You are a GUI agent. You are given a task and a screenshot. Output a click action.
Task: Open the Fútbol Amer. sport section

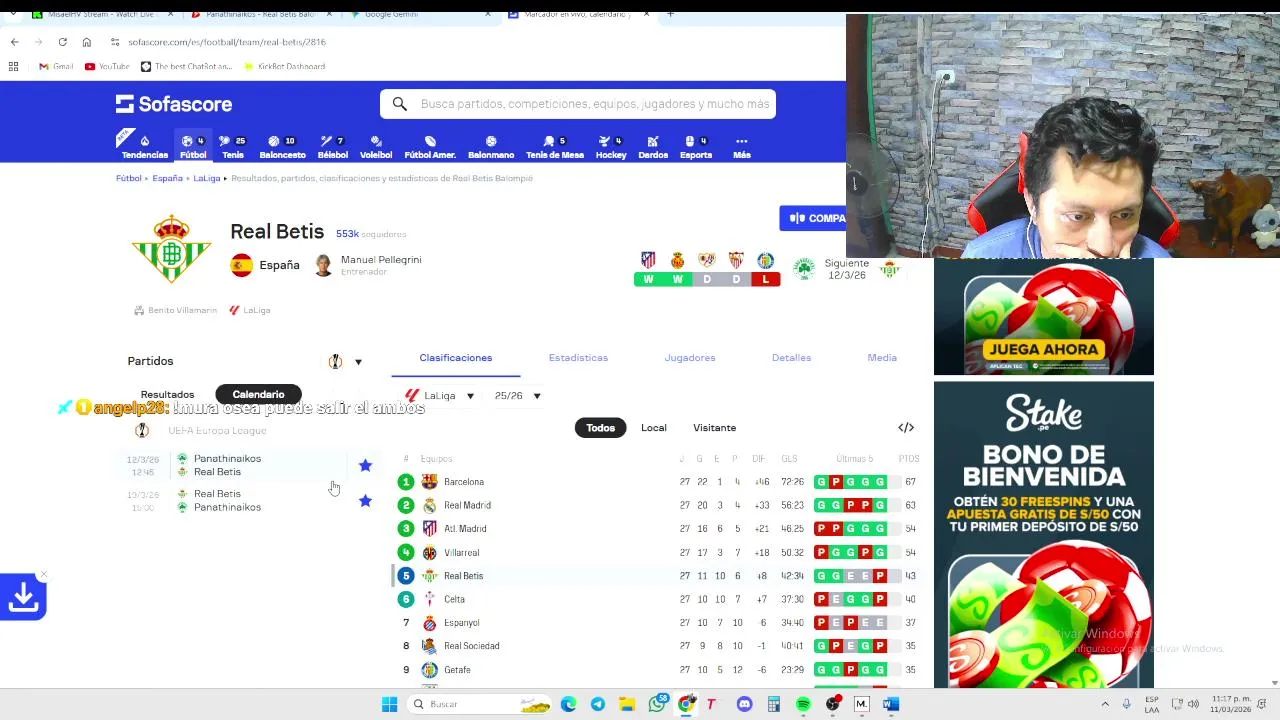click(430, 147)
